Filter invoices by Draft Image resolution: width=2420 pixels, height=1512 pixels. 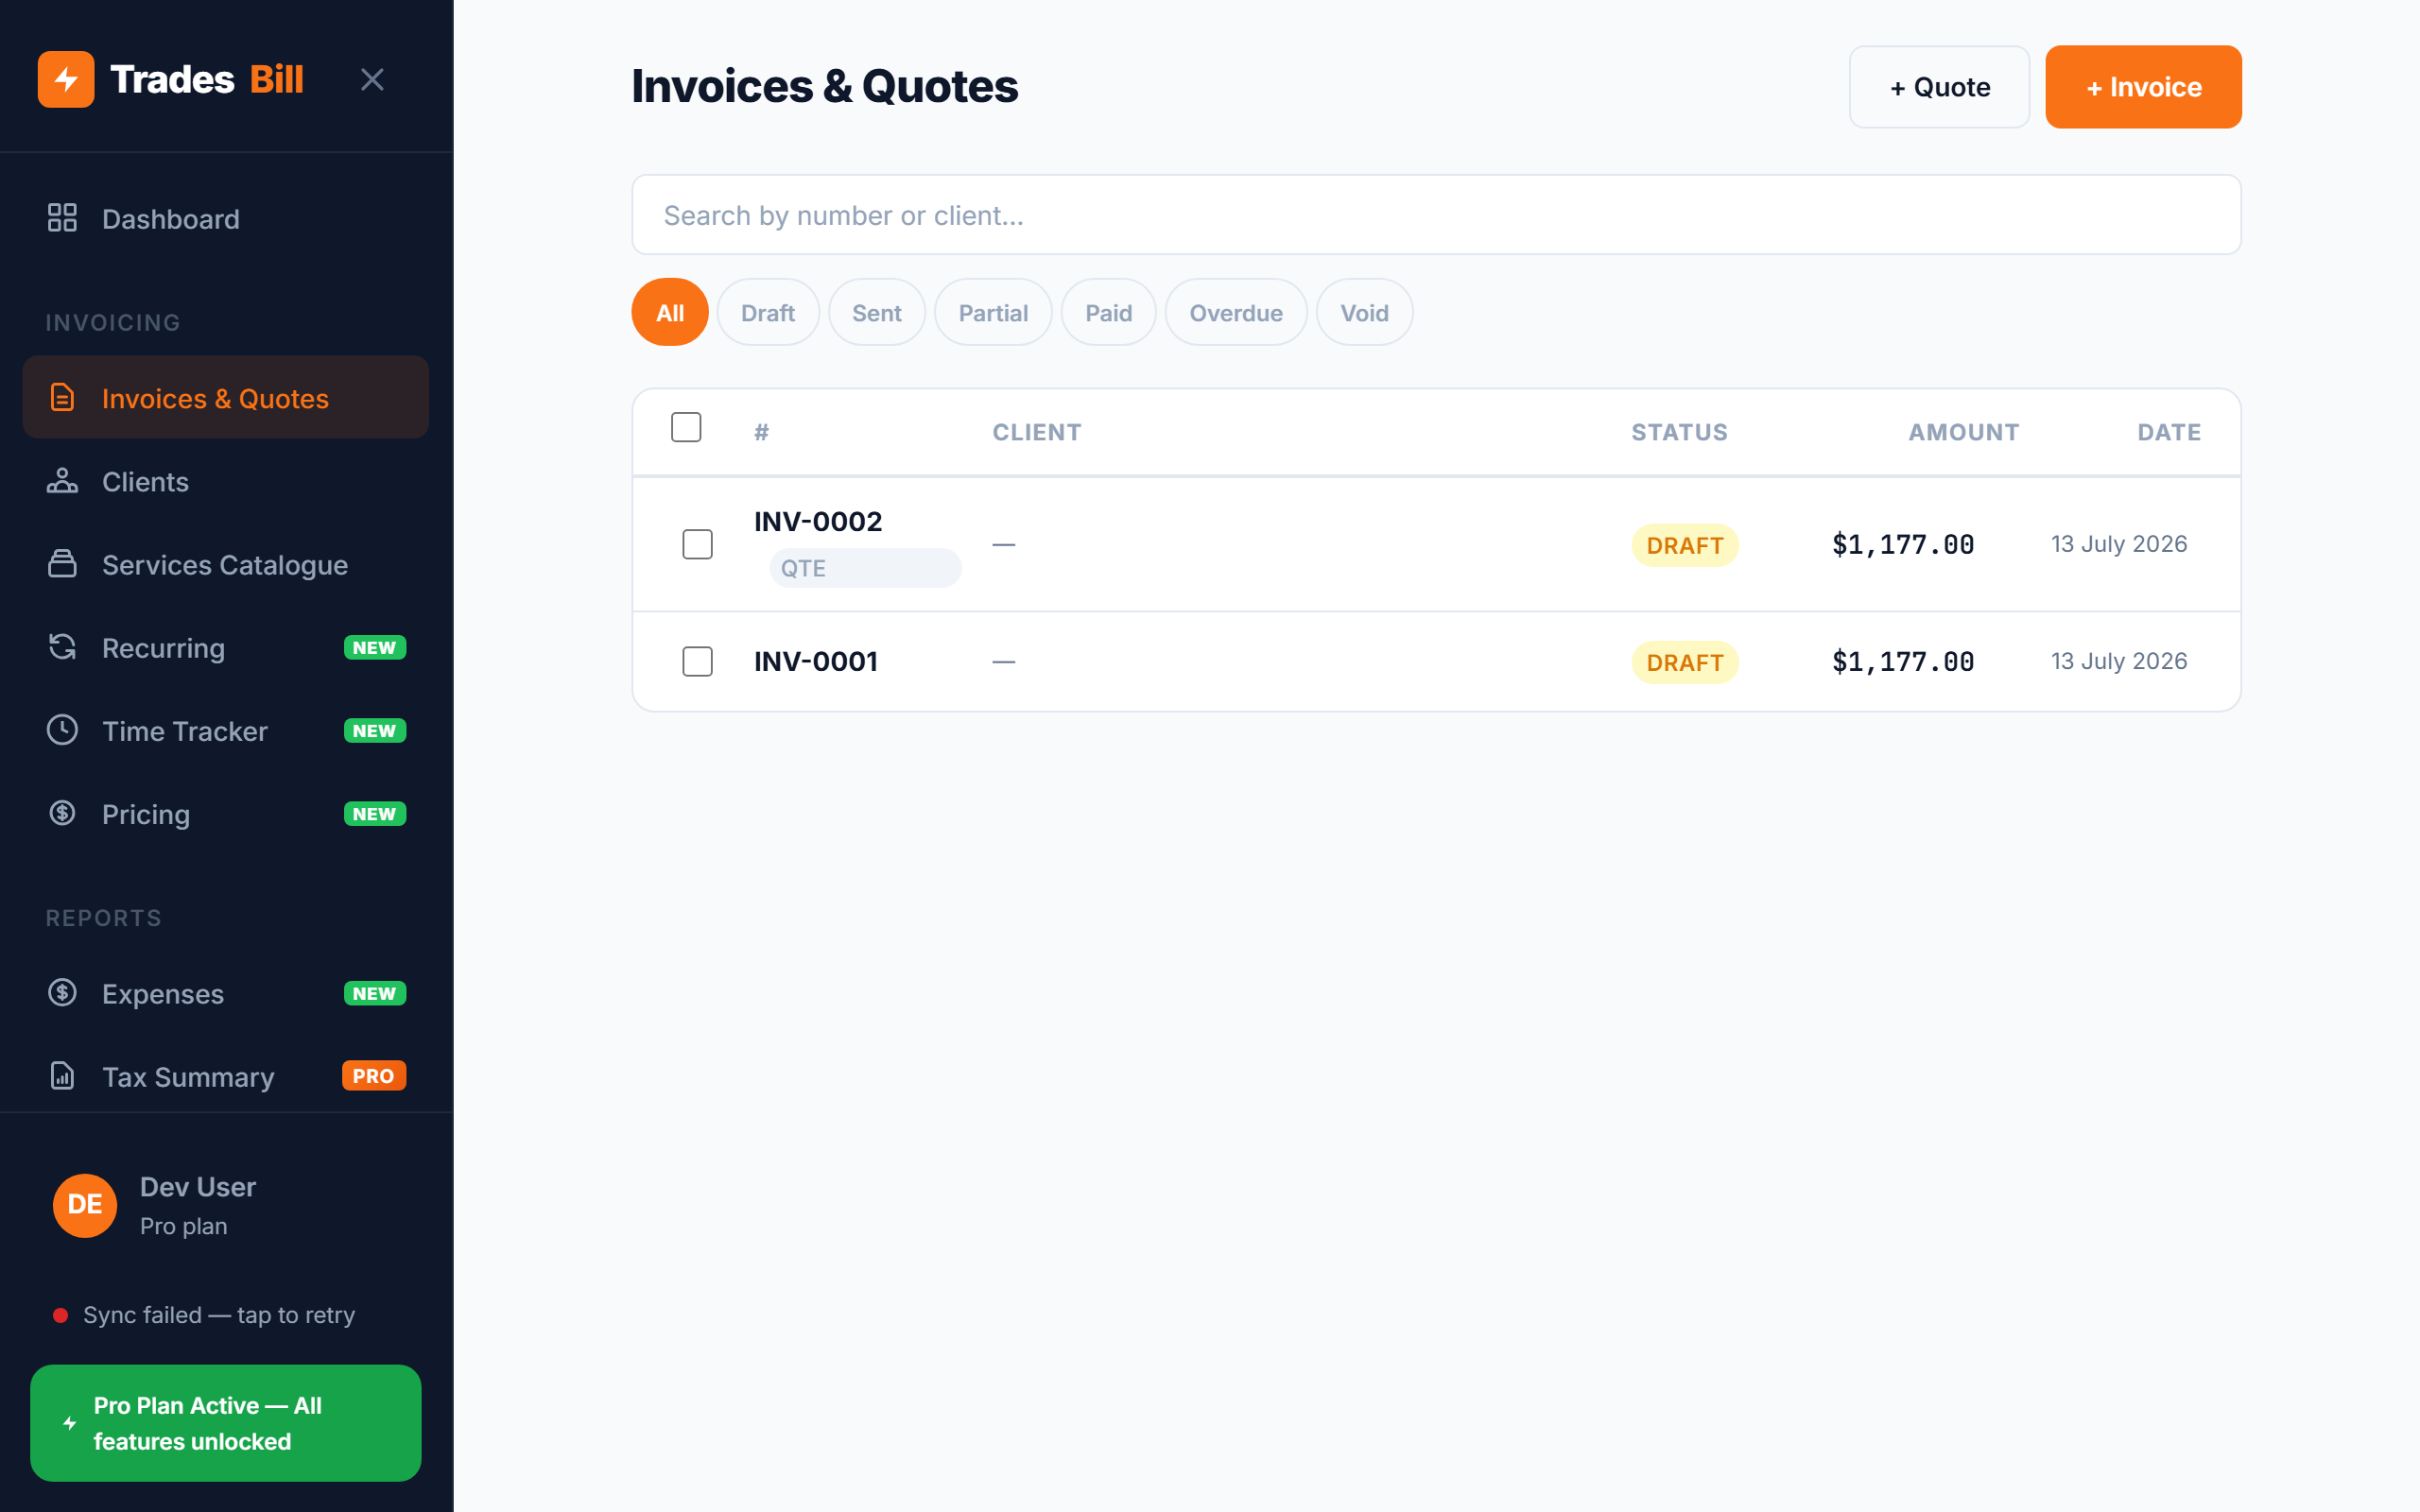[768, 312]
